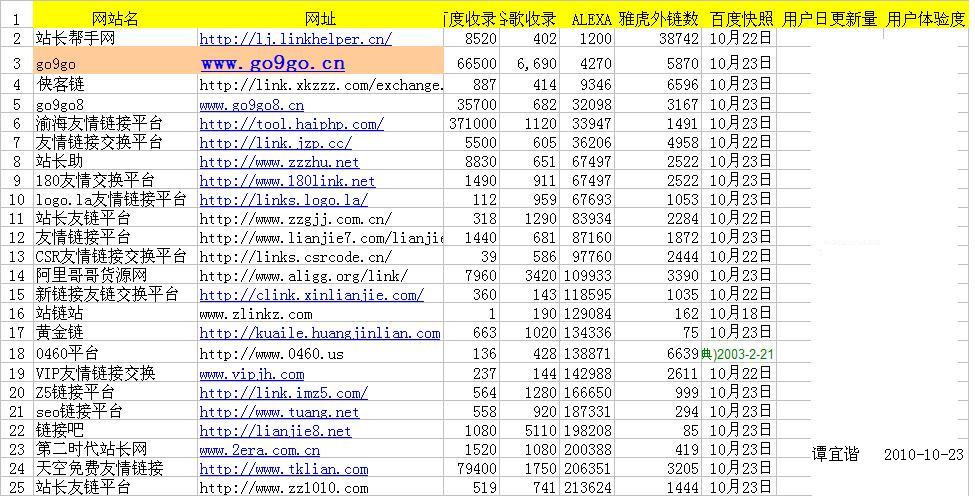Click the cell containing 谭宜谐
Viewport: 975px width, 498px height.
click(835, 454)
